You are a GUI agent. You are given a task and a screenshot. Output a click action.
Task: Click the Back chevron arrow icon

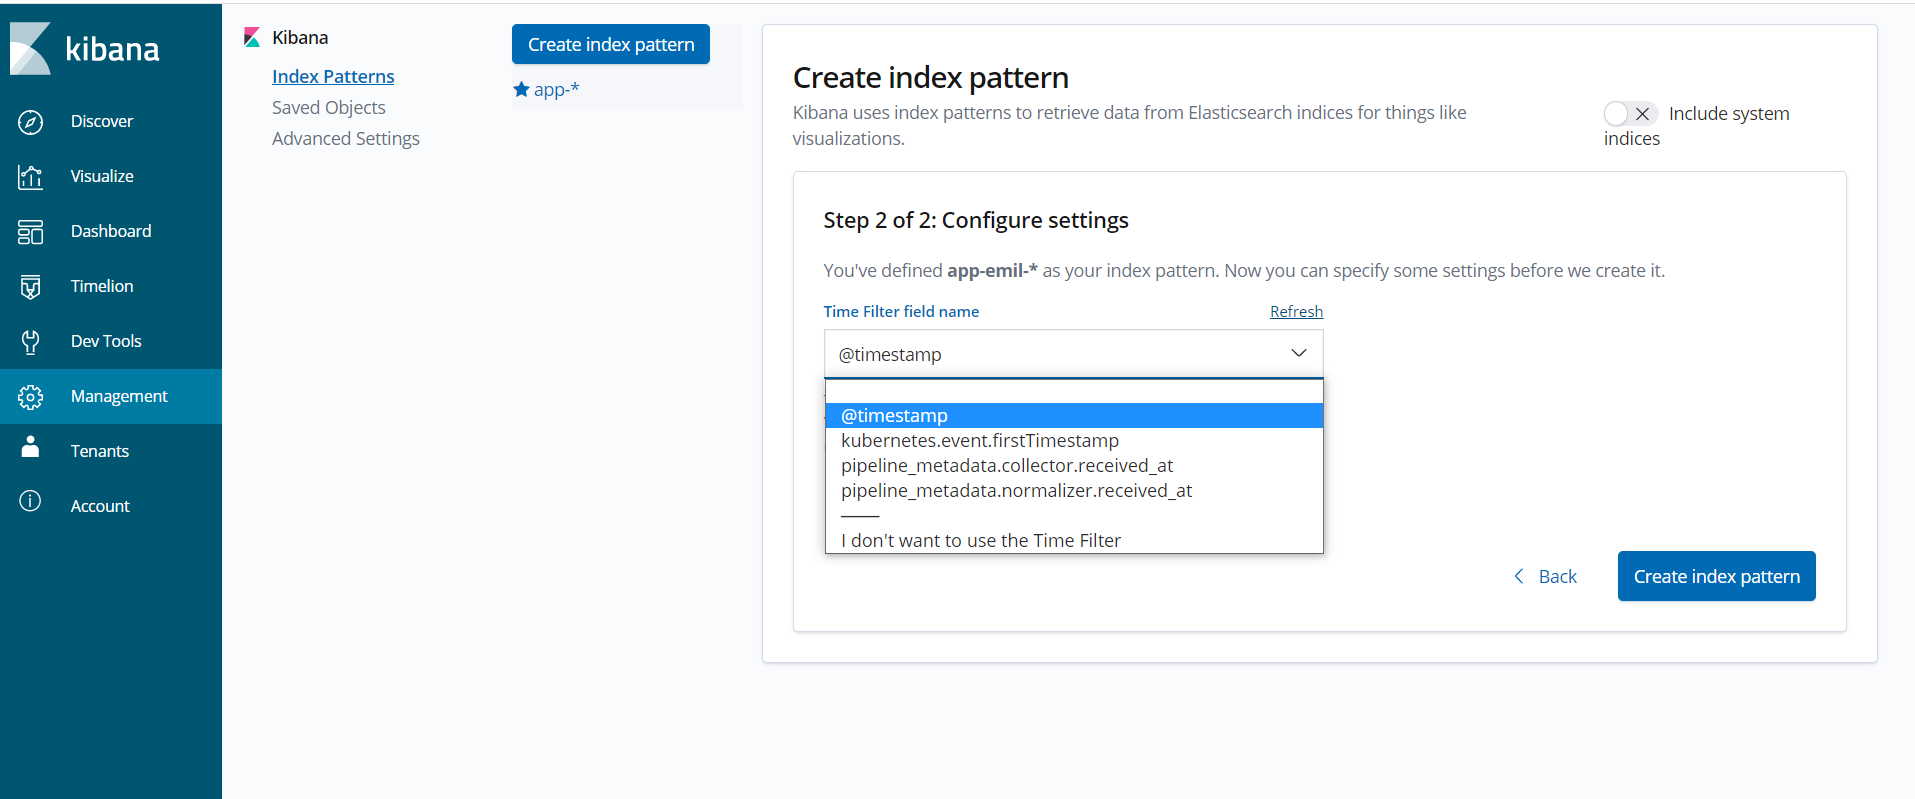[1519, 576]
